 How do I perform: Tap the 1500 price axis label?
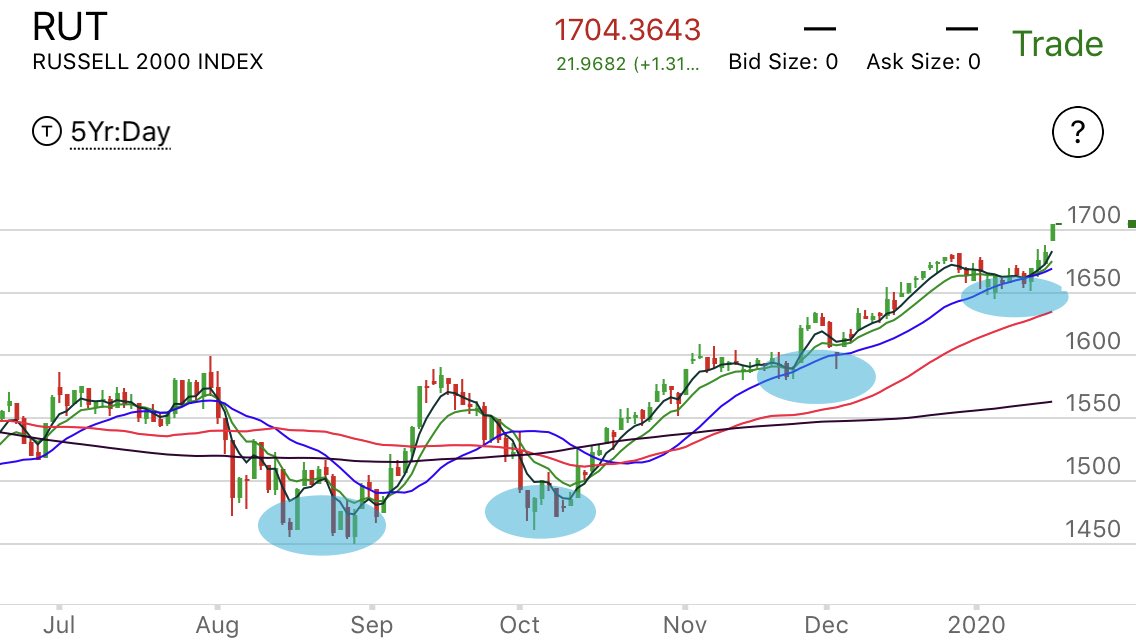pos(1093,466)
